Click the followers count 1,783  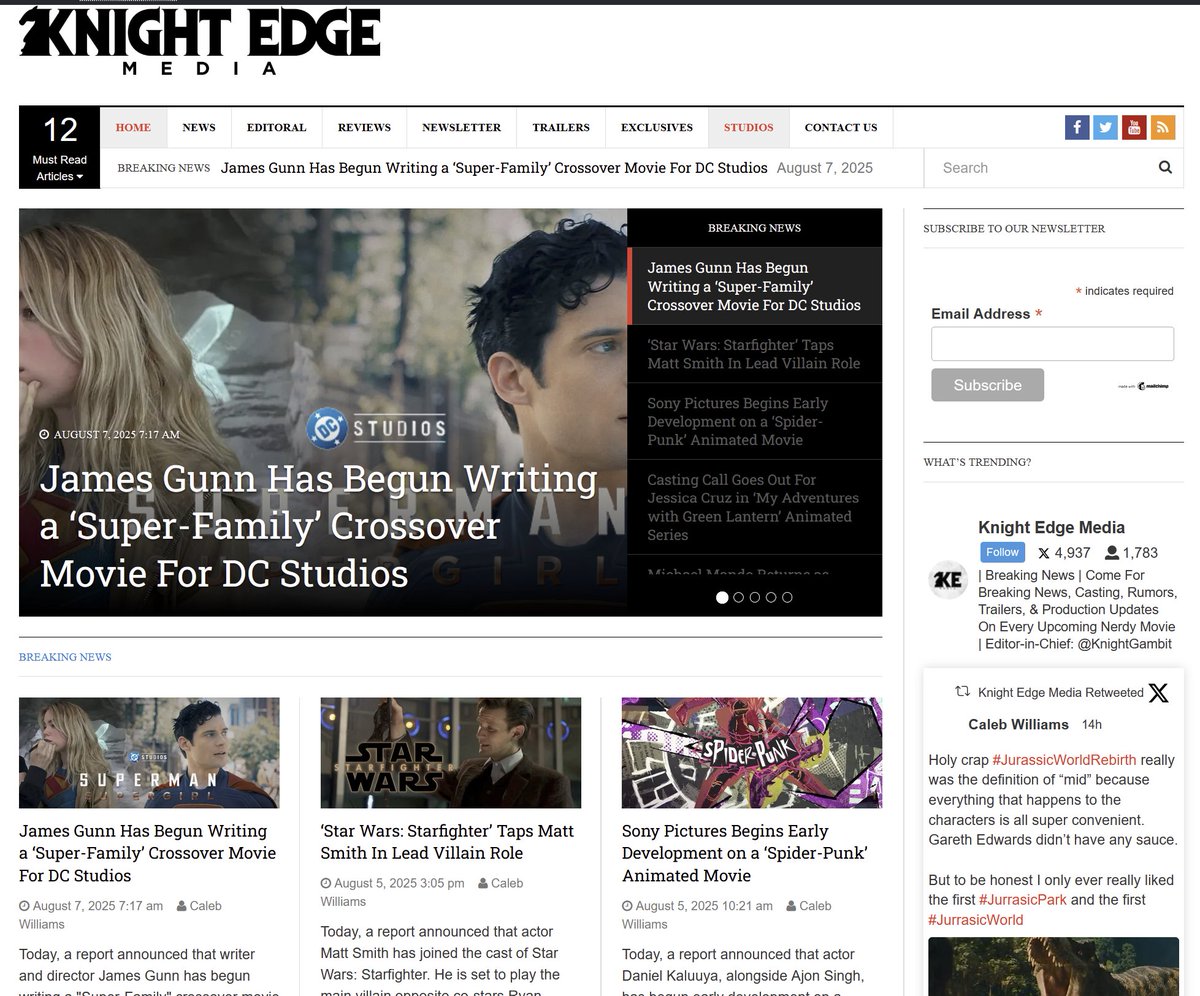(x=1131, y=552)
